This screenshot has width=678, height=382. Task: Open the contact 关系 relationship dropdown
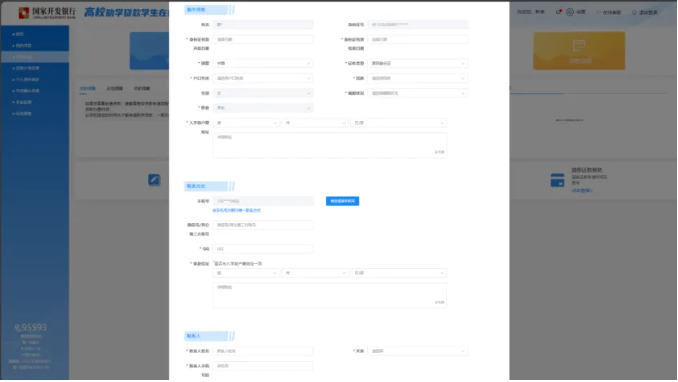coord(418,351)
